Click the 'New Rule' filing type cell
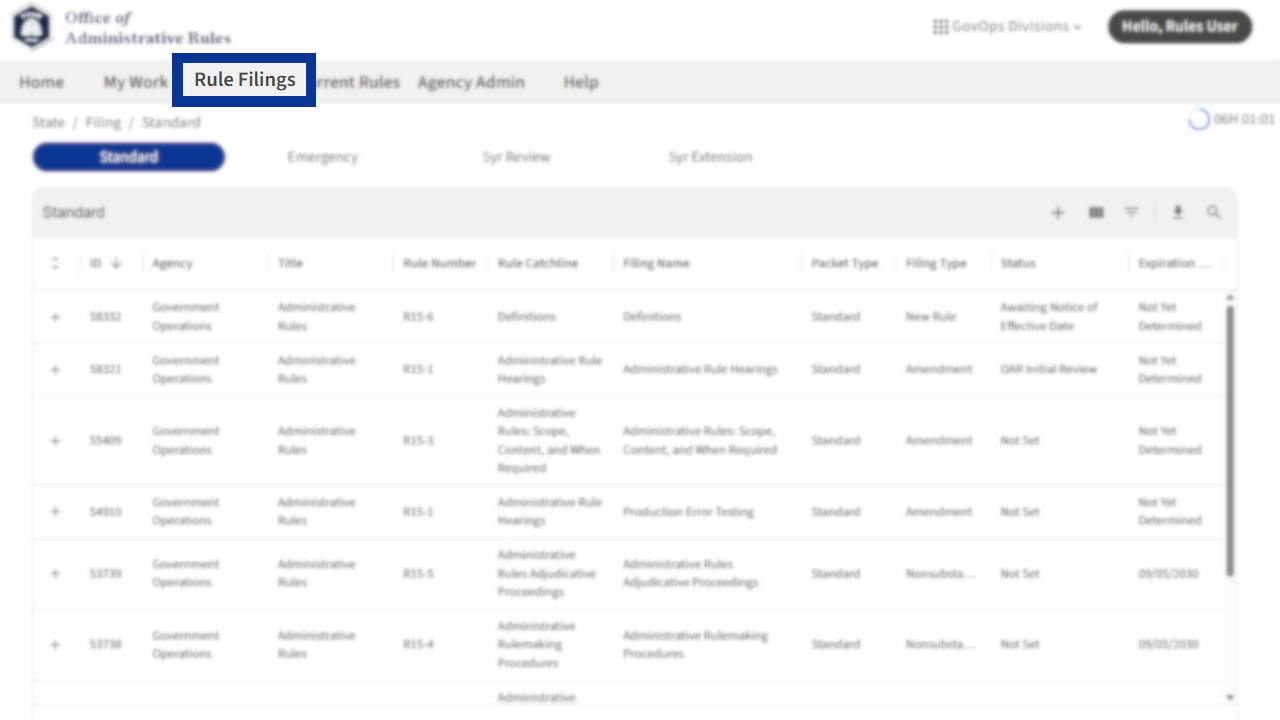The width and height of the screenshot is (1280, 720). (x=931, y=317)
